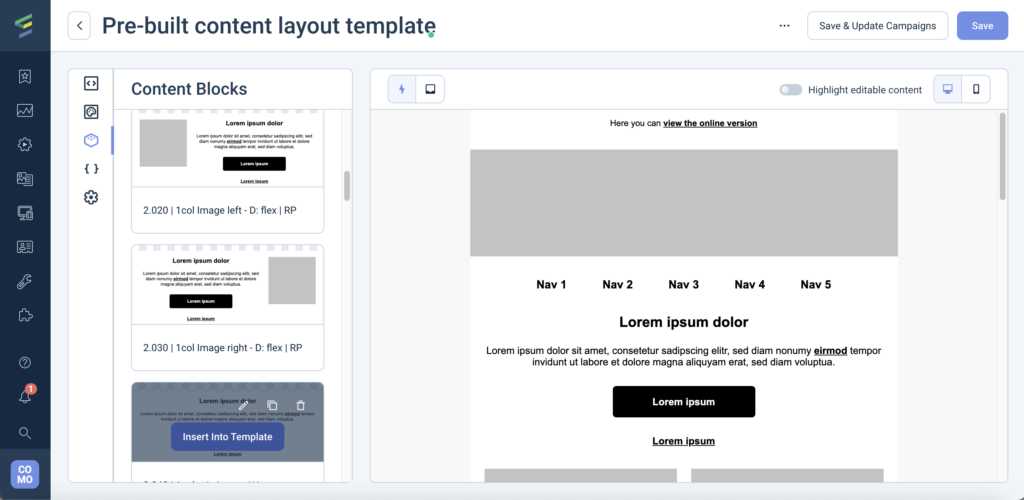The width and height of the screenshot is (1024, 500).
Task: Open the devices monitor sidebar icon
Action: [x=25, y=213]
